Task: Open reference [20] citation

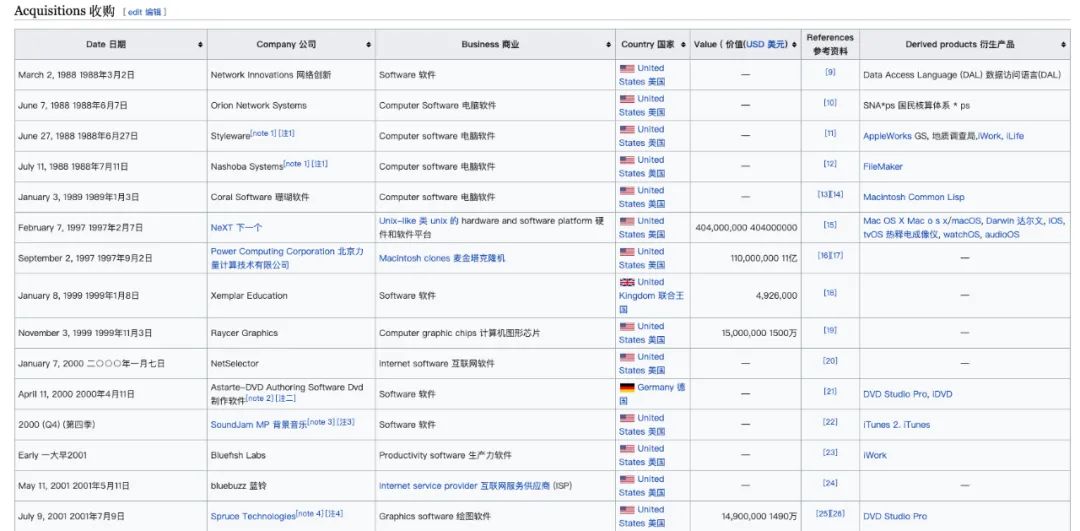Action: (x=830, y=361)
